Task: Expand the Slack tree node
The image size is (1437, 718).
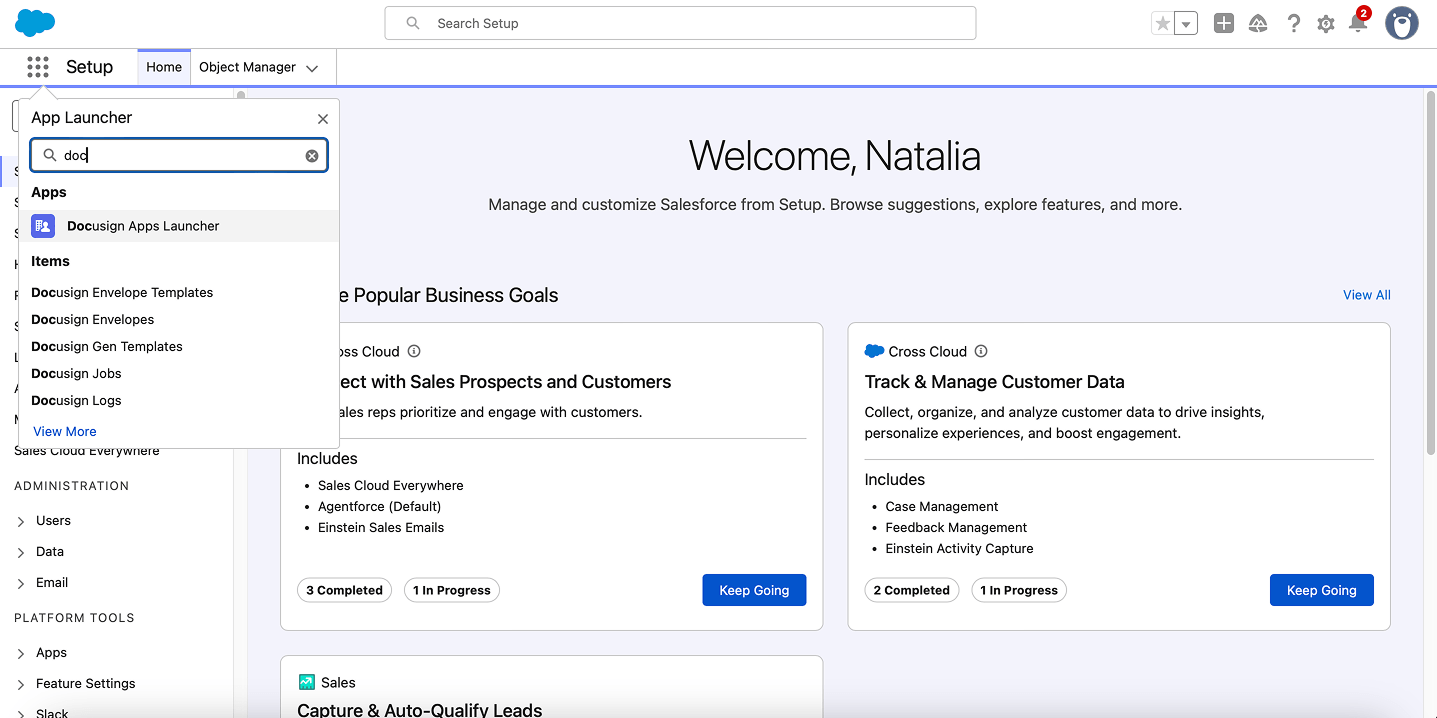Action: coord(21,713)
